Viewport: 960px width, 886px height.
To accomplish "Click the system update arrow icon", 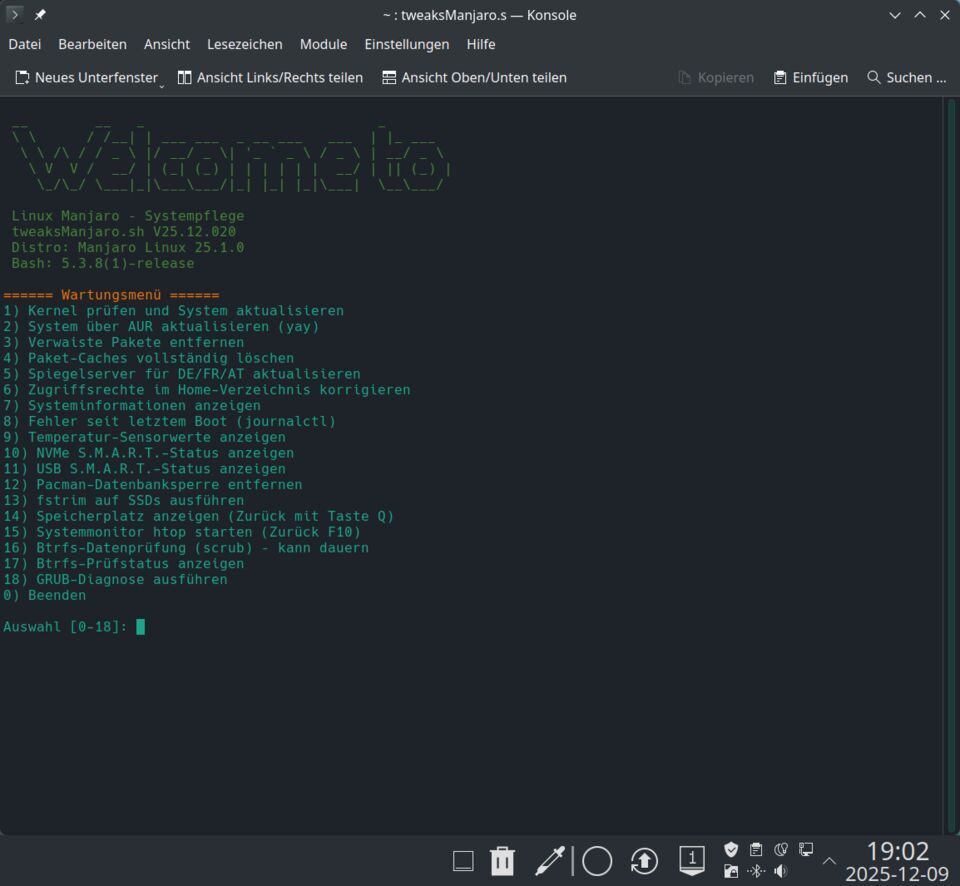I will [644, 860].
